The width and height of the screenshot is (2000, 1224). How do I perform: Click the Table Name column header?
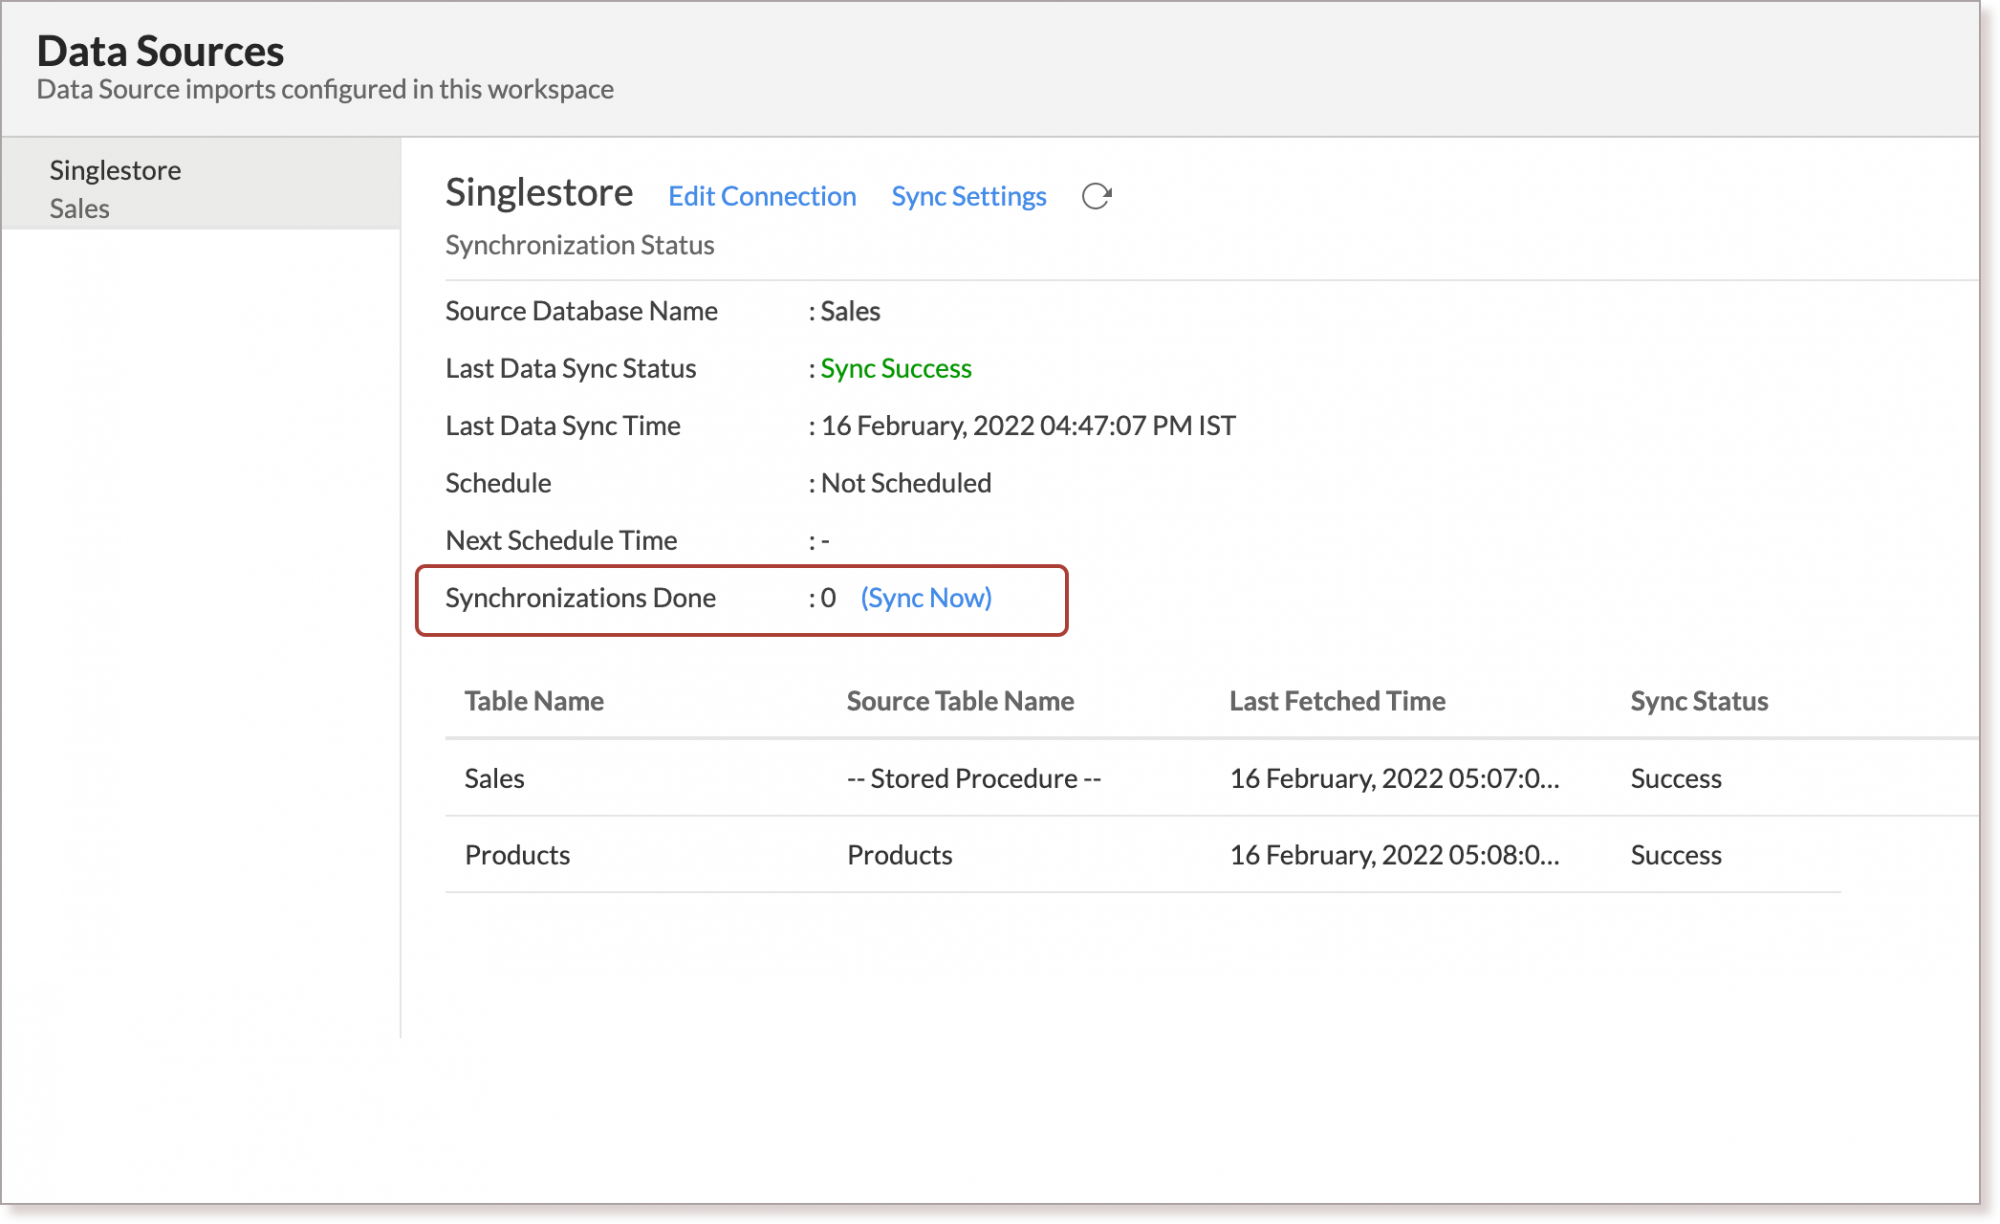point(534,701)
